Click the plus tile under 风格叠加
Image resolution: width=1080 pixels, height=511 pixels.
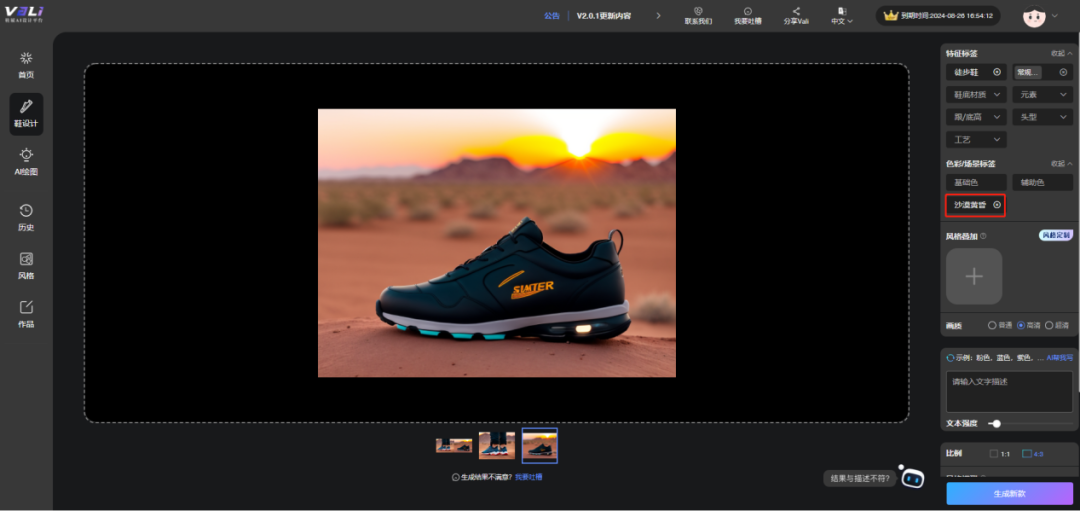974,277
